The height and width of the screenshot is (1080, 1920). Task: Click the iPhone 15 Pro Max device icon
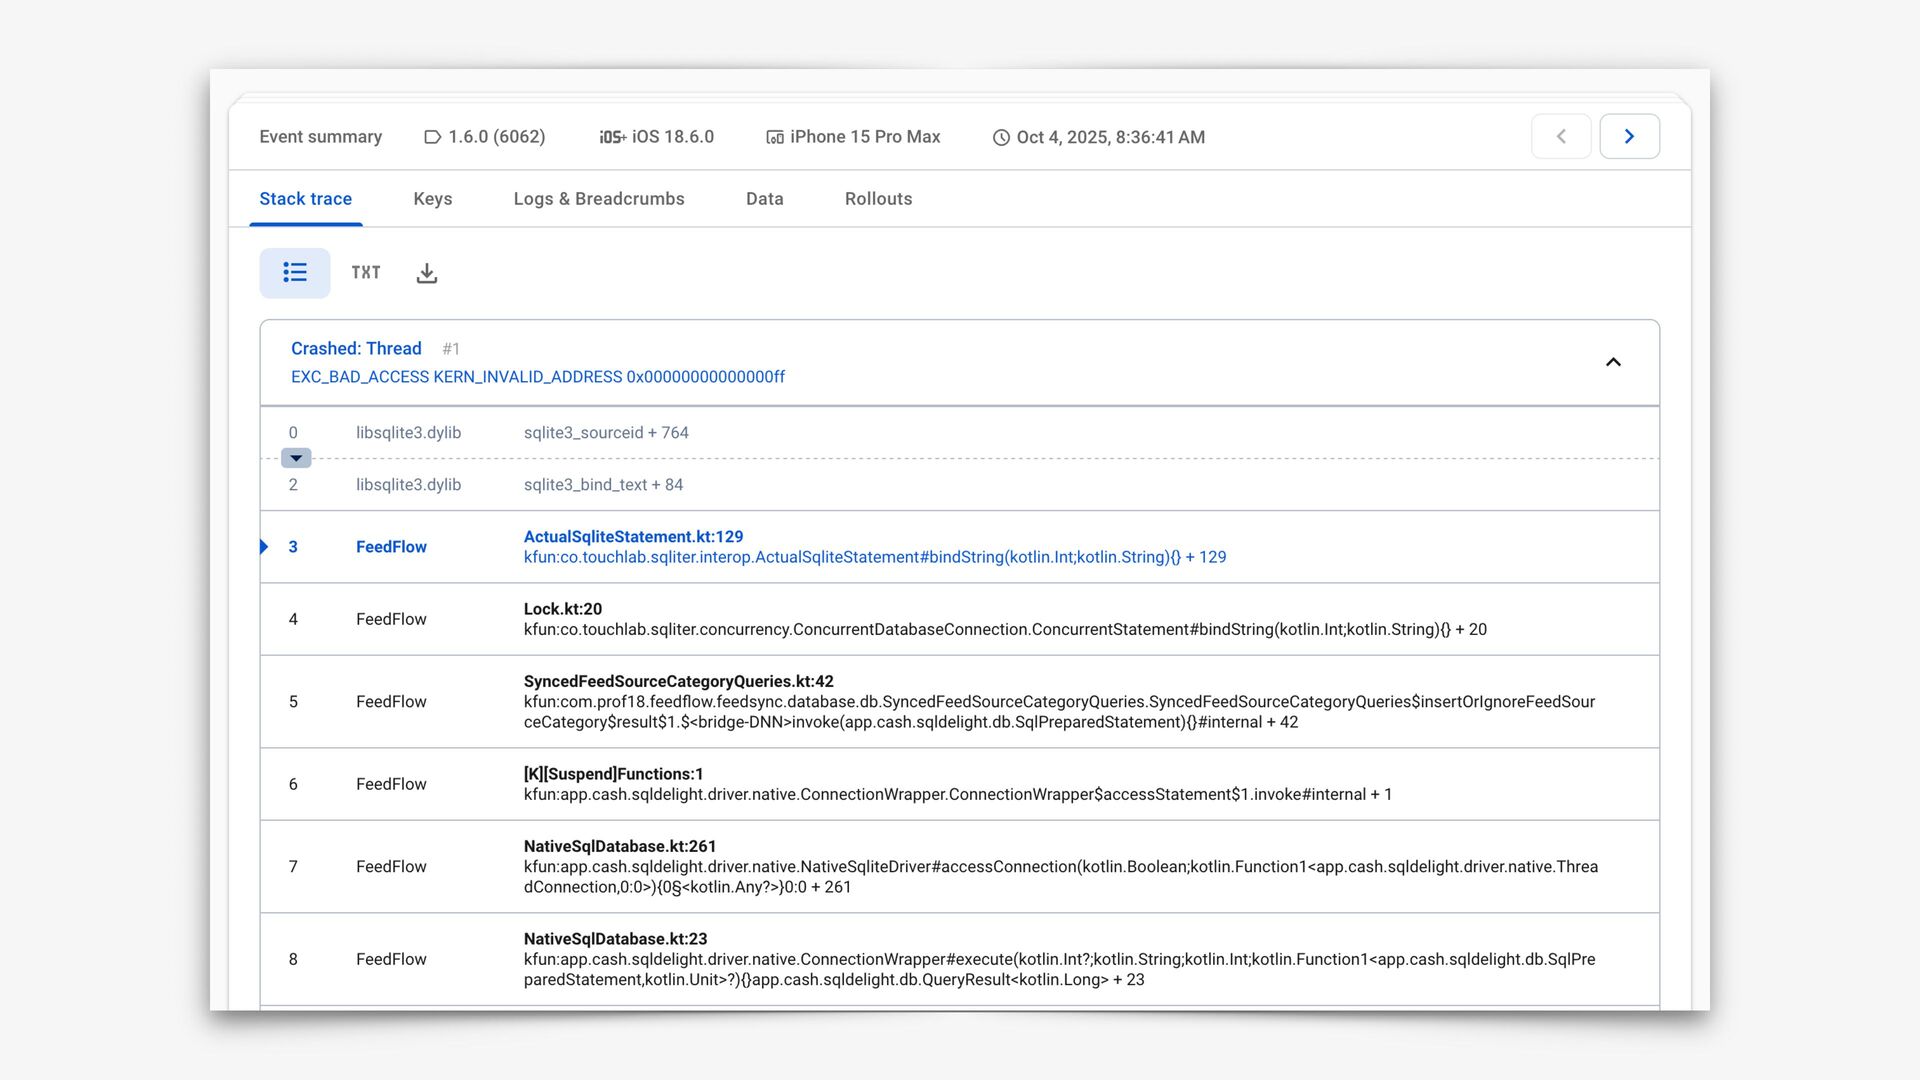(775, 137)
